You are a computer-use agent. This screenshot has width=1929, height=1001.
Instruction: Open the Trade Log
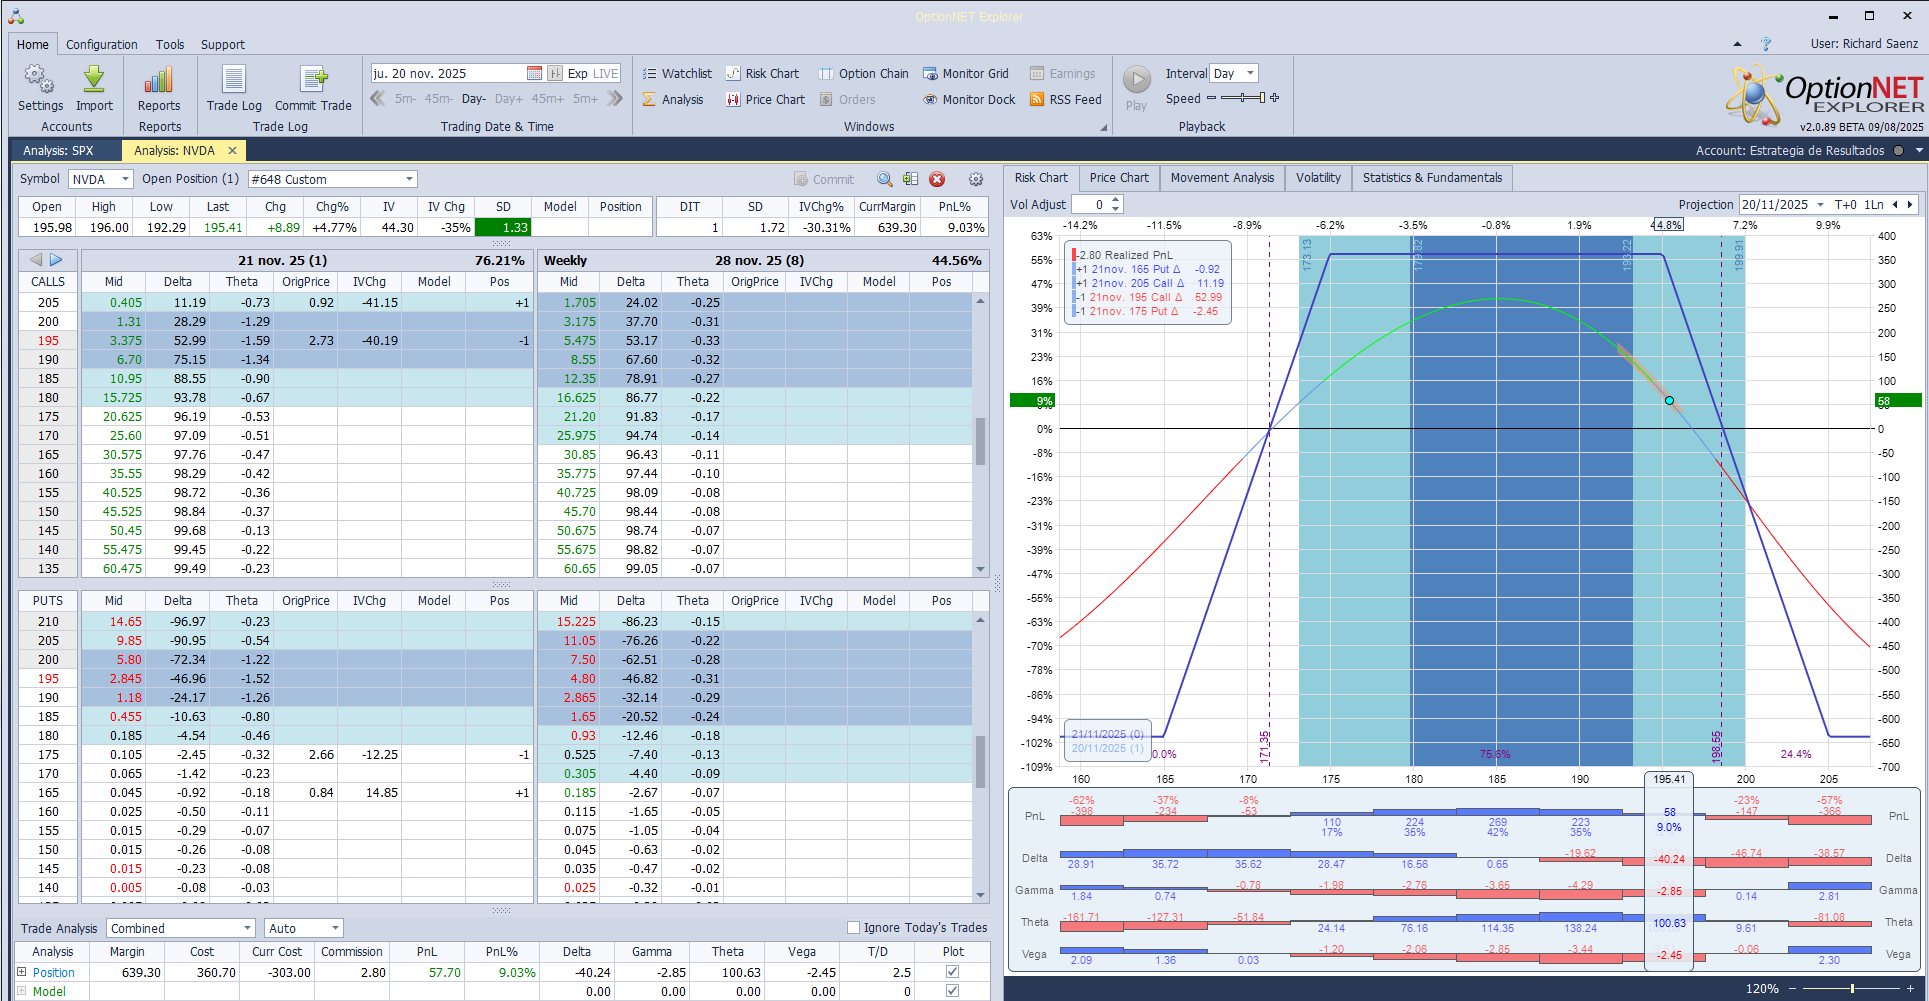234,88
